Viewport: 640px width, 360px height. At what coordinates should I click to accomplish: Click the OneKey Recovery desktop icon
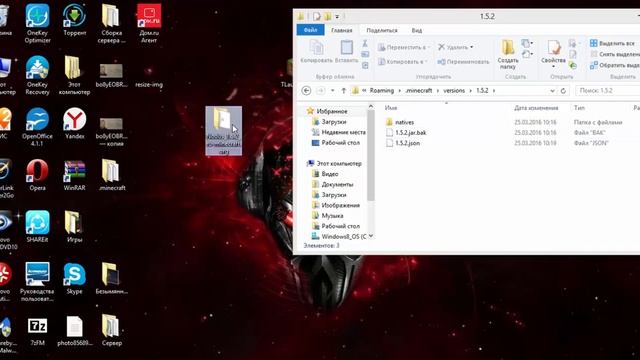click(x=37, y=75)
